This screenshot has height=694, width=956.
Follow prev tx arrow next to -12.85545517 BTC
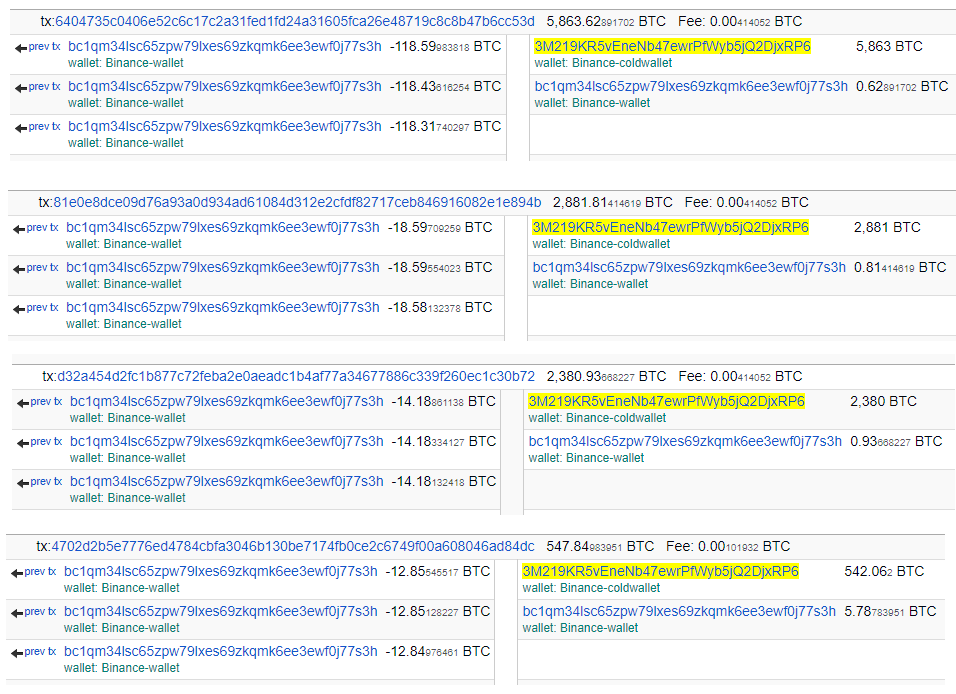pos(33,572)
